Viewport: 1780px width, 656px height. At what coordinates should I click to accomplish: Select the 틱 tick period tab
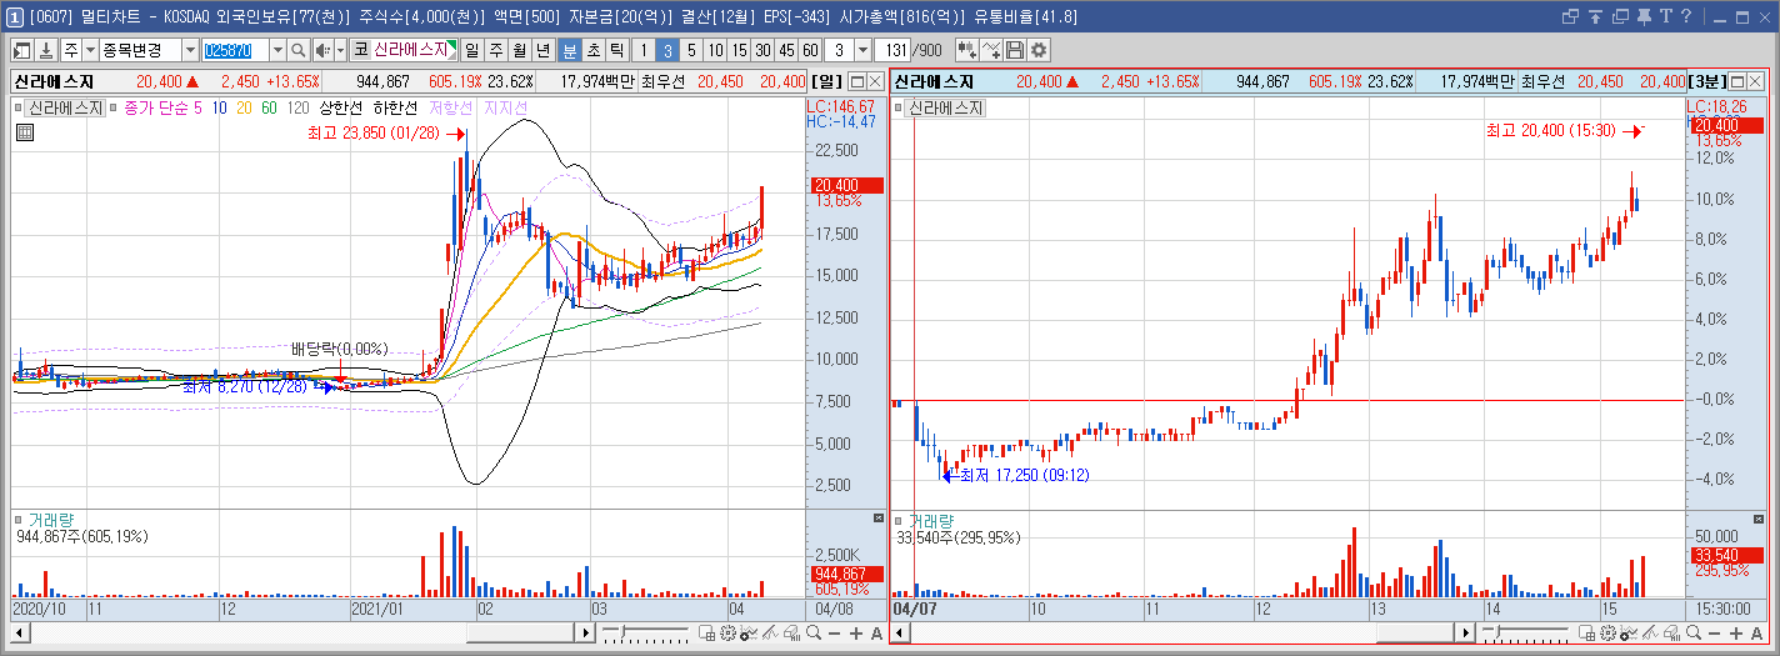617,50
